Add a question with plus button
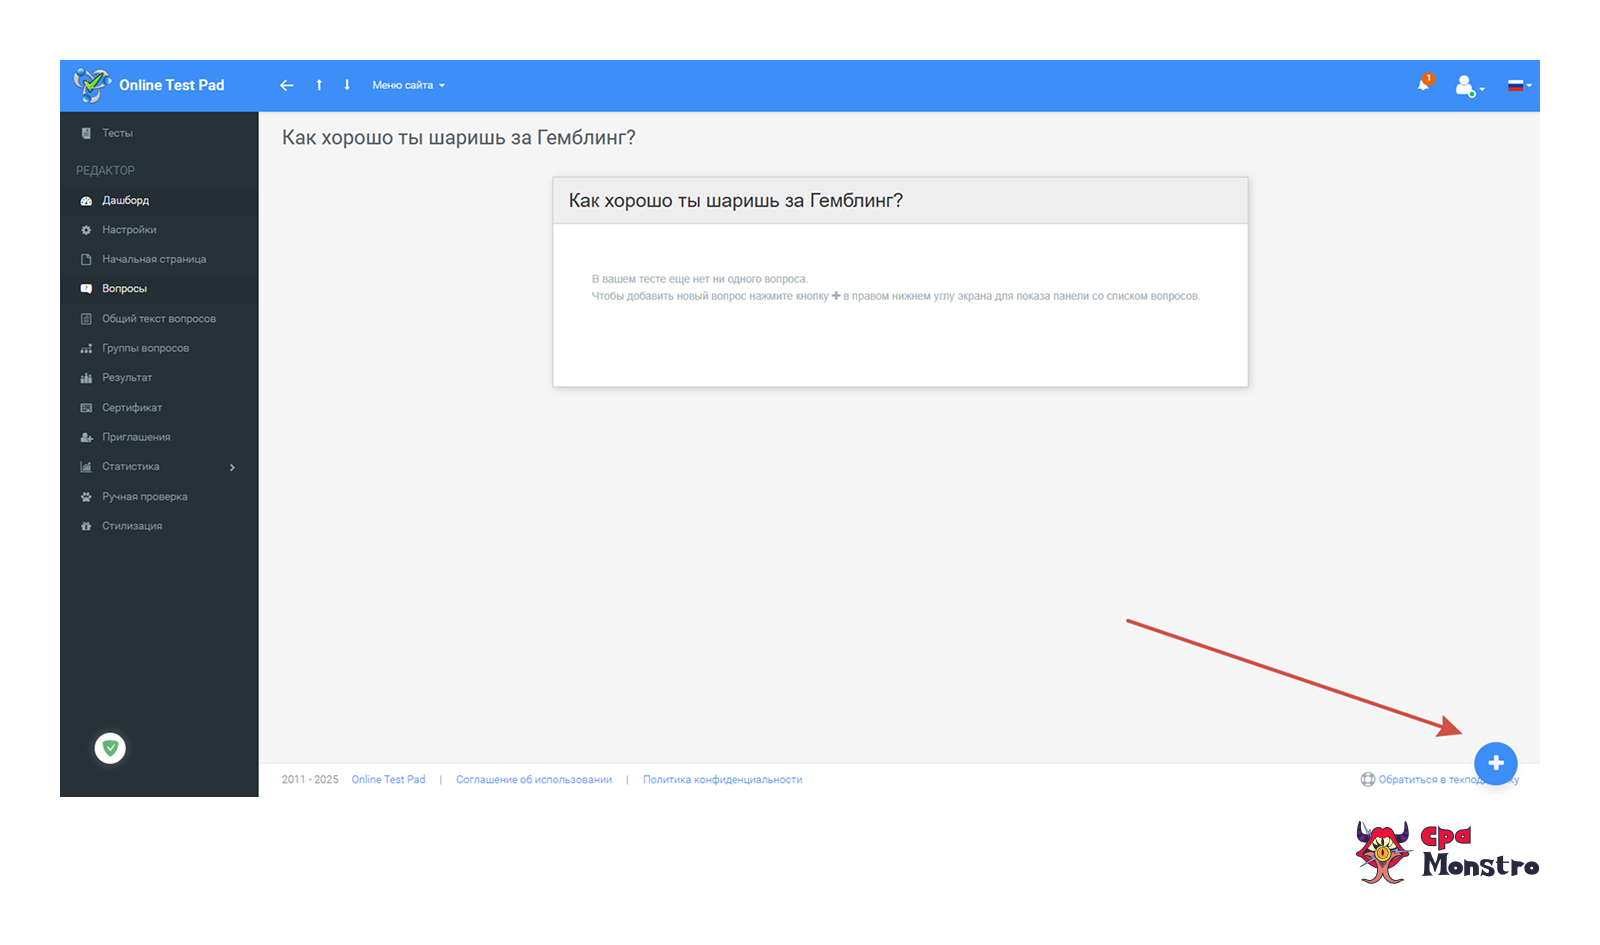This screenshot has width=1600, height=945. (1496, 763)
